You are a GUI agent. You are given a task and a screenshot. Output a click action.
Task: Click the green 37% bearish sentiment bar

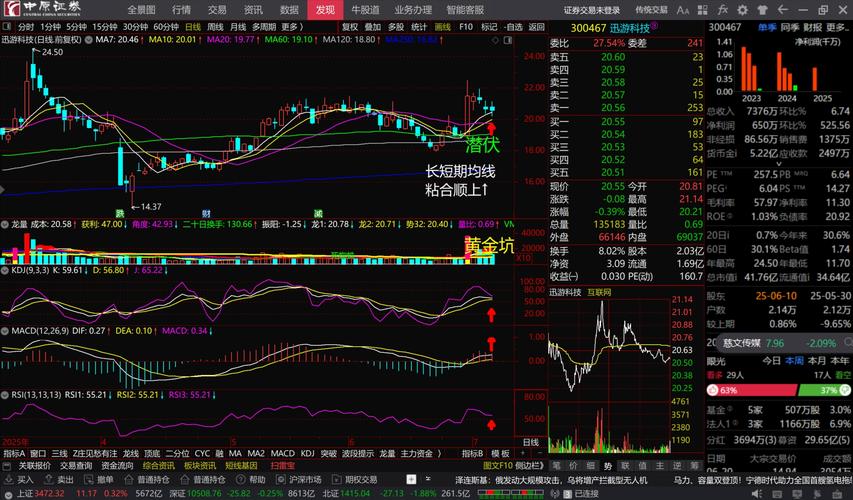click(x=824, y=390)
